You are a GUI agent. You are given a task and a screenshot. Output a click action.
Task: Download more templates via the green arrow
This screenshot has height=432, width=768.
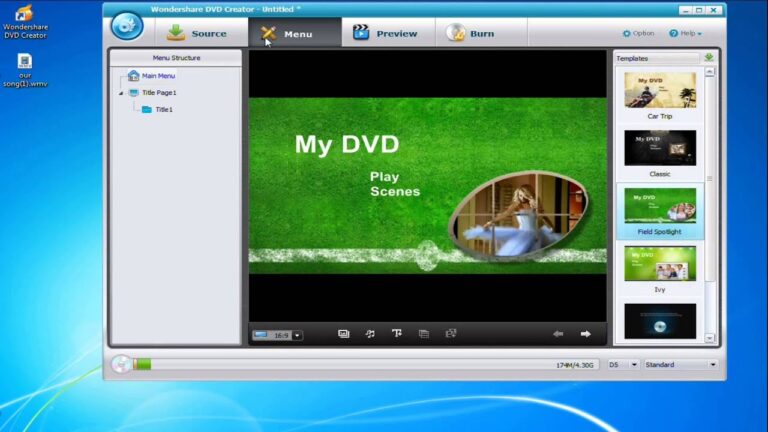709,57
